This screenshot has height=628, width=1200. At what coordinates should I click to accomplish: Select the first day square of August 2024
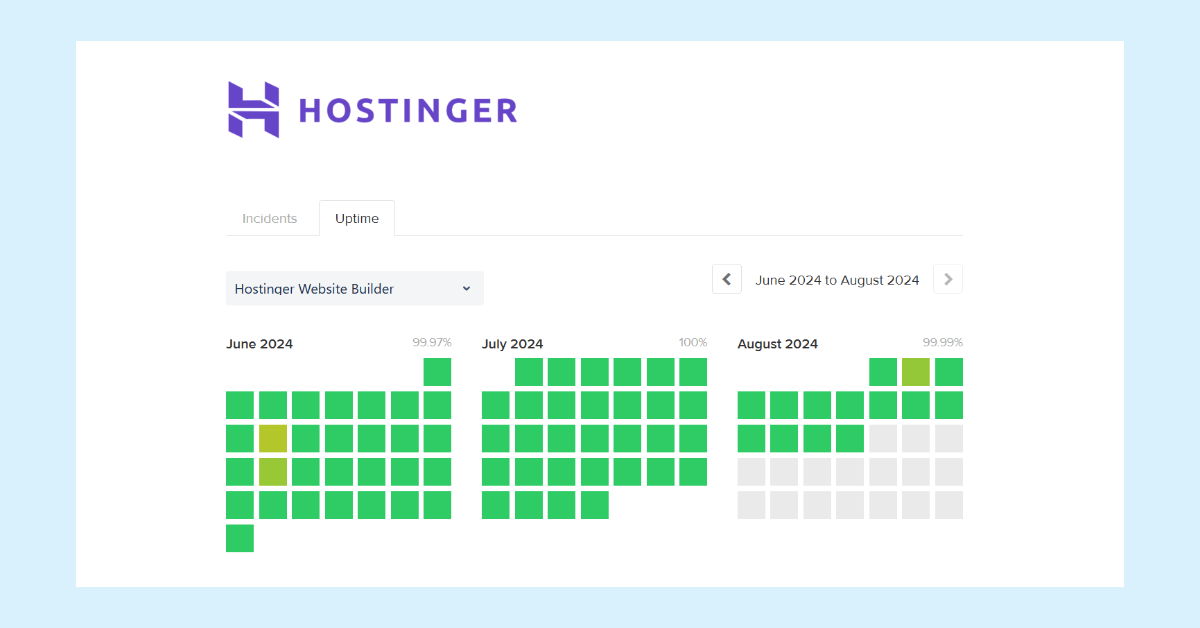click(x=883, y=372)
